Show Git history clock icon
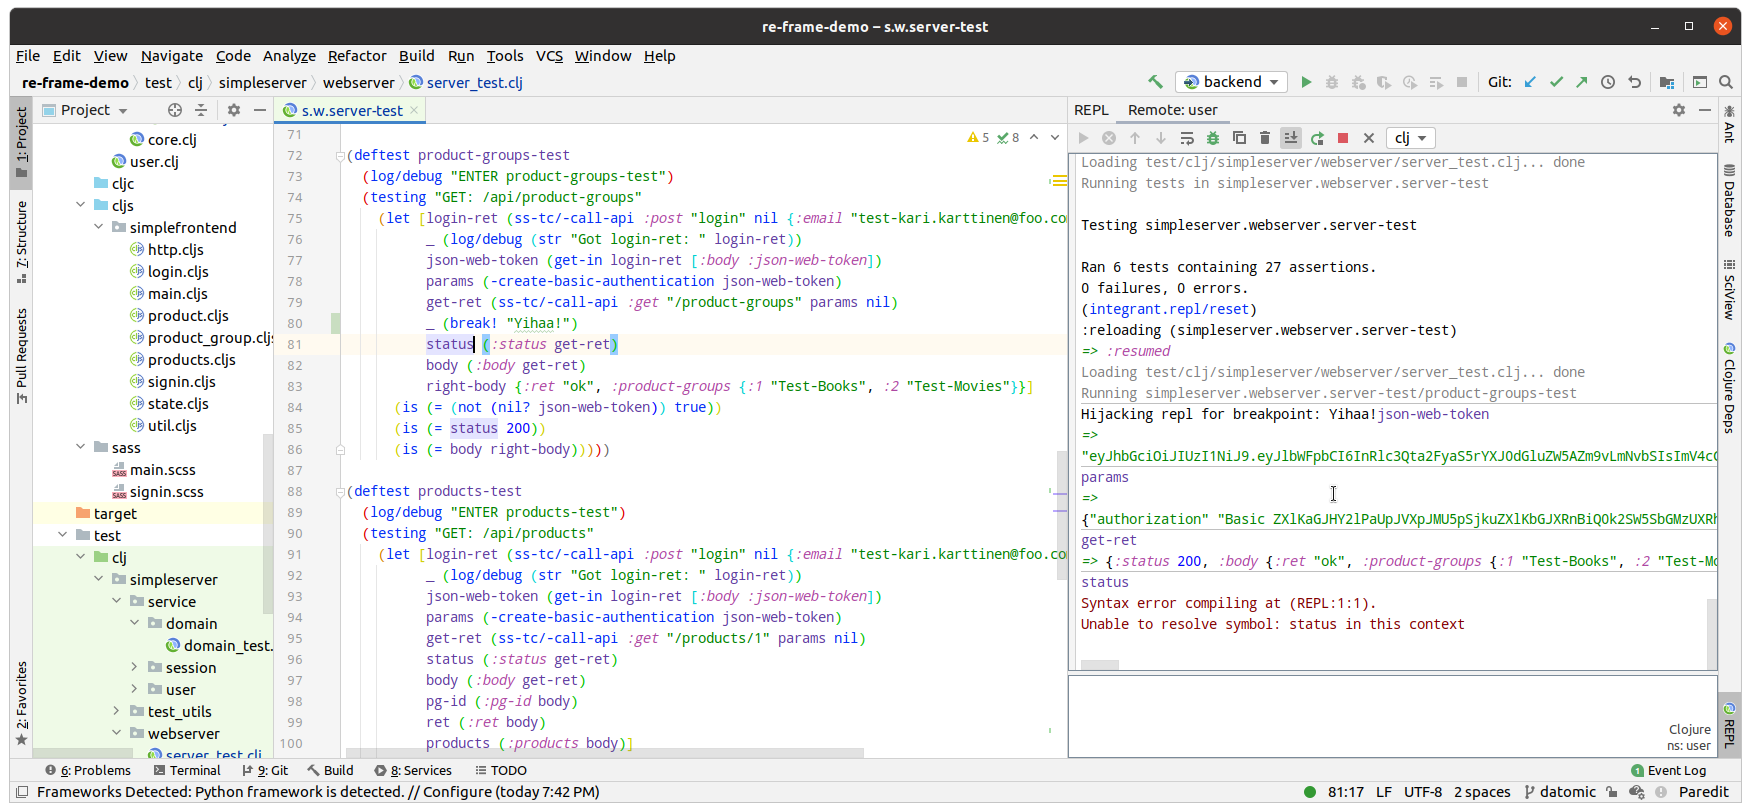 coord(1608,82)
